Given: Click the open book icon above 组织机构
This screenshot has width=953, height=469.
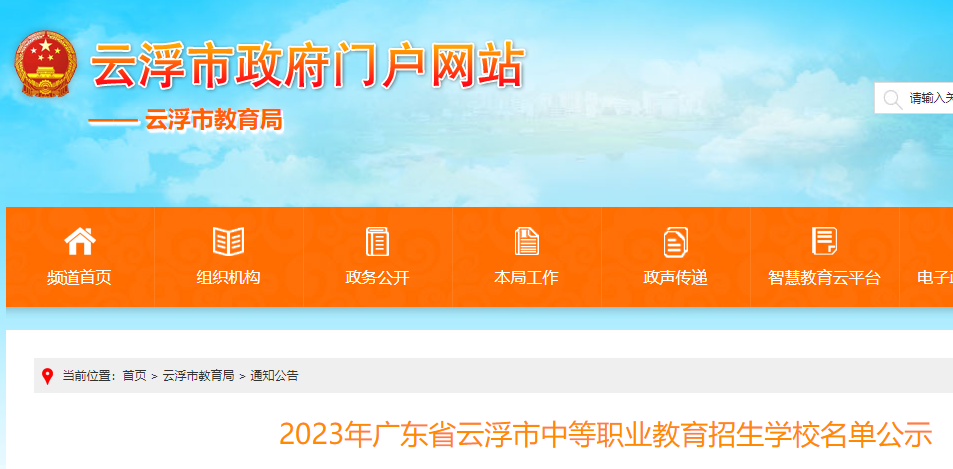Looking at the screenshot, I should [x=229, y=241].
